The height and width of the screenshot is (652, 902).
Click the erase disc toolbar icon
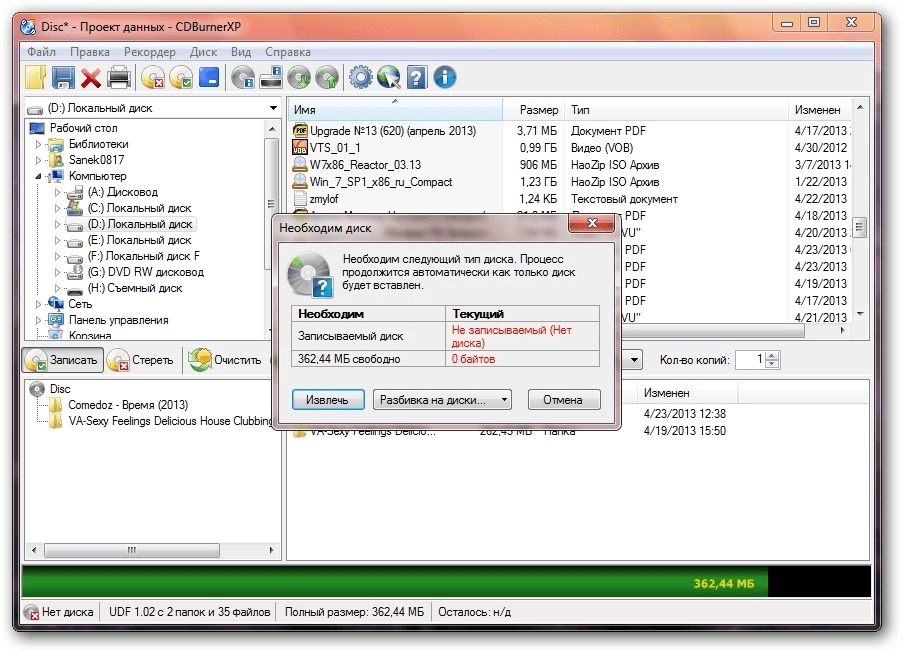click(x=152, y=78)
